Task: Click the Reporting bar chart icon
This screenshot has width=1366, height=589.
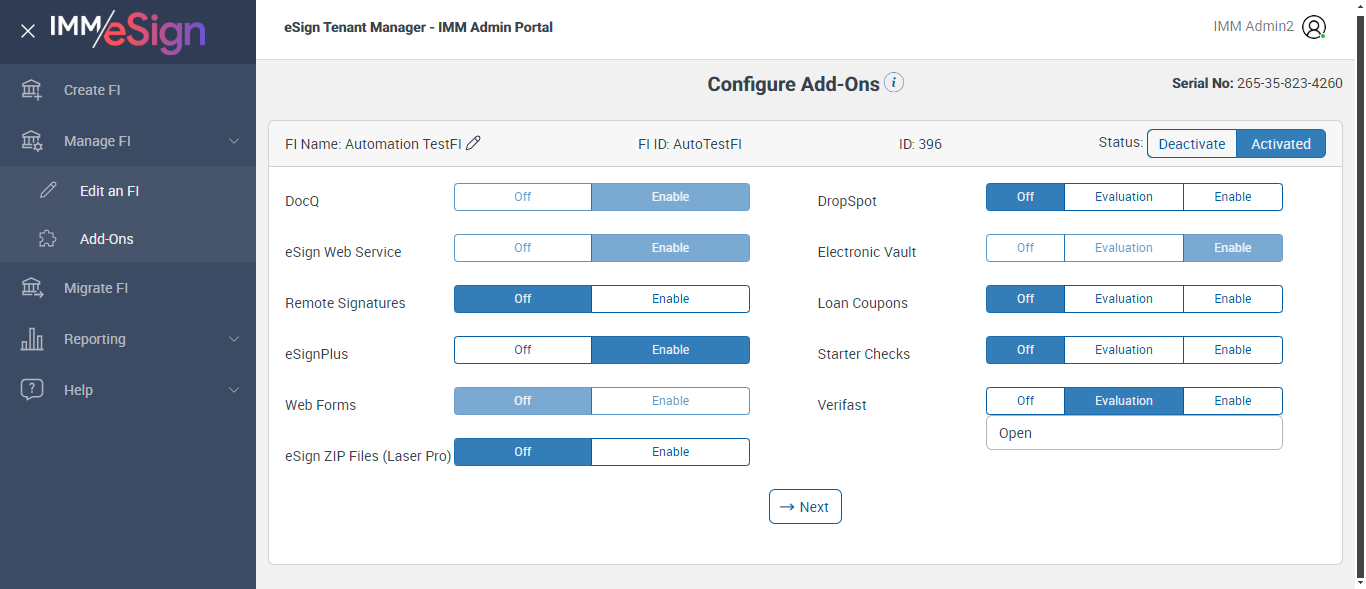Action: (x=32, y=339)
